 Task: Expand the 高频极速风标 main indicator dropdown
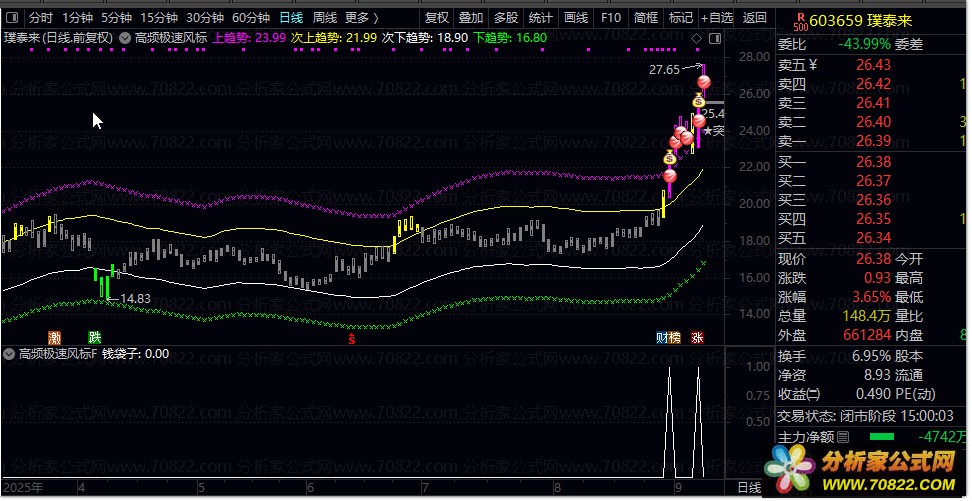pos(125,37)
